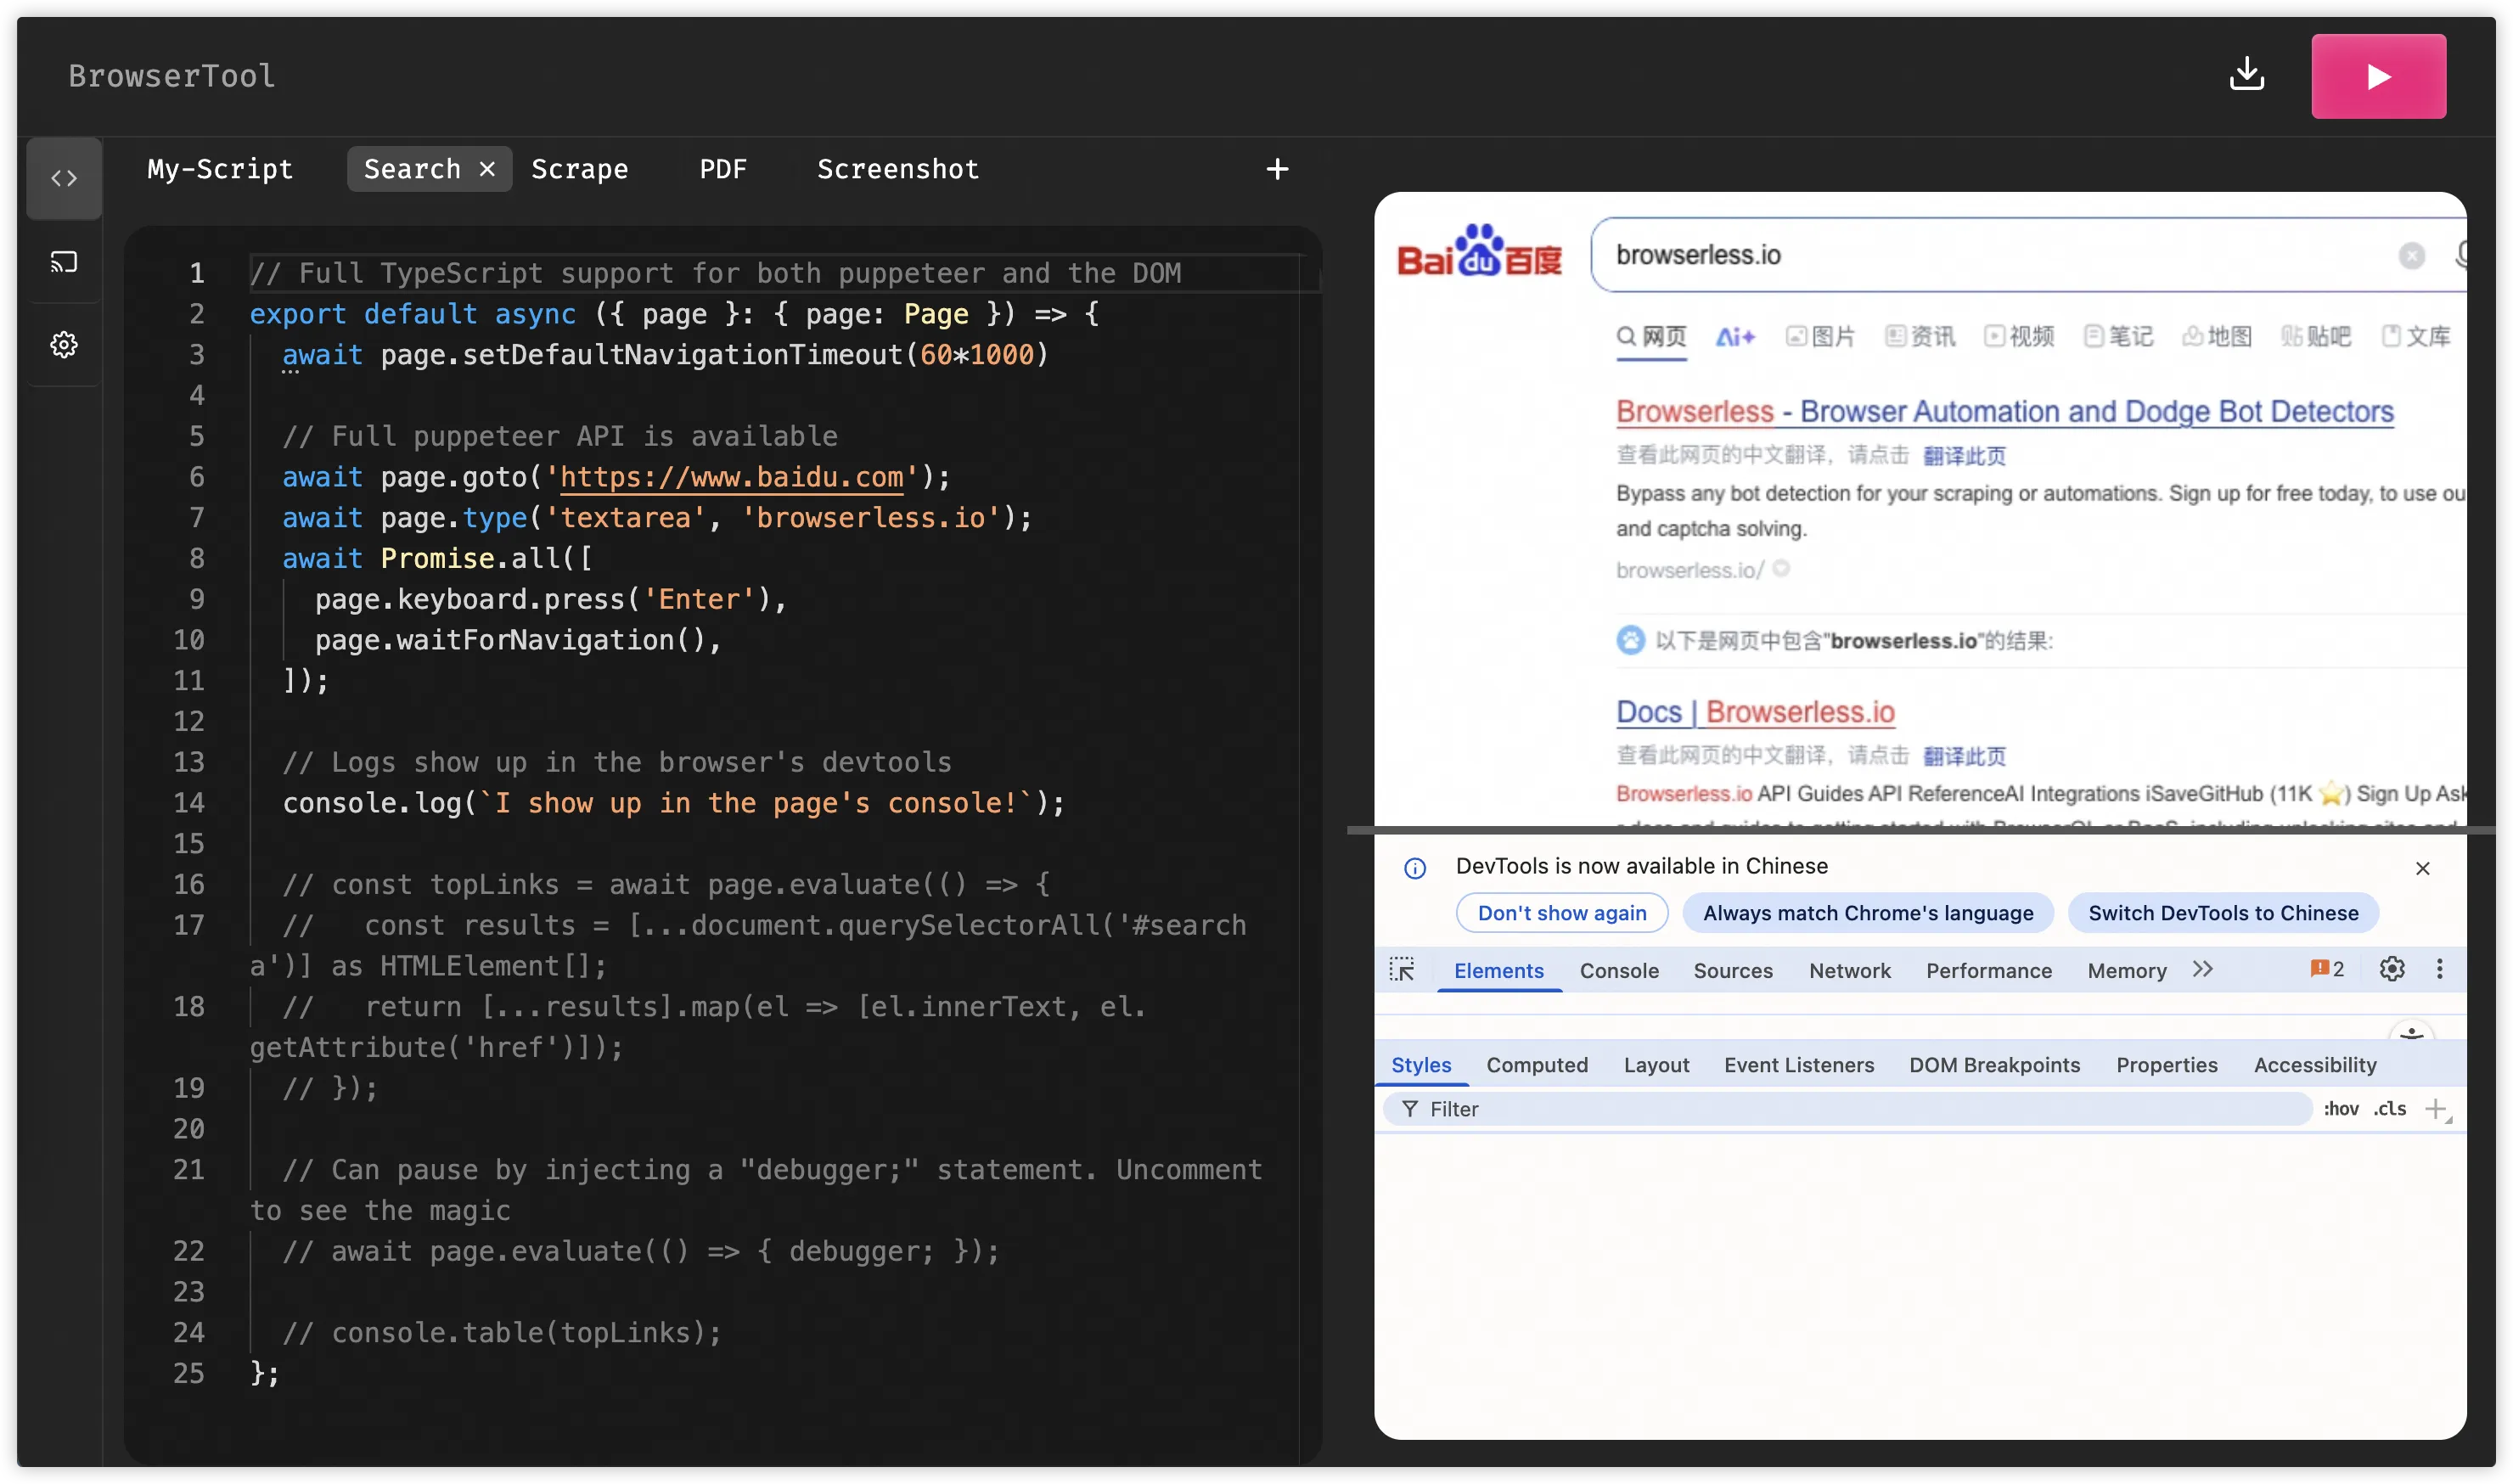This screenshot has width=2513, height=1484.
Task: Run the script with the pink play button
Action: click(2378, 76)
